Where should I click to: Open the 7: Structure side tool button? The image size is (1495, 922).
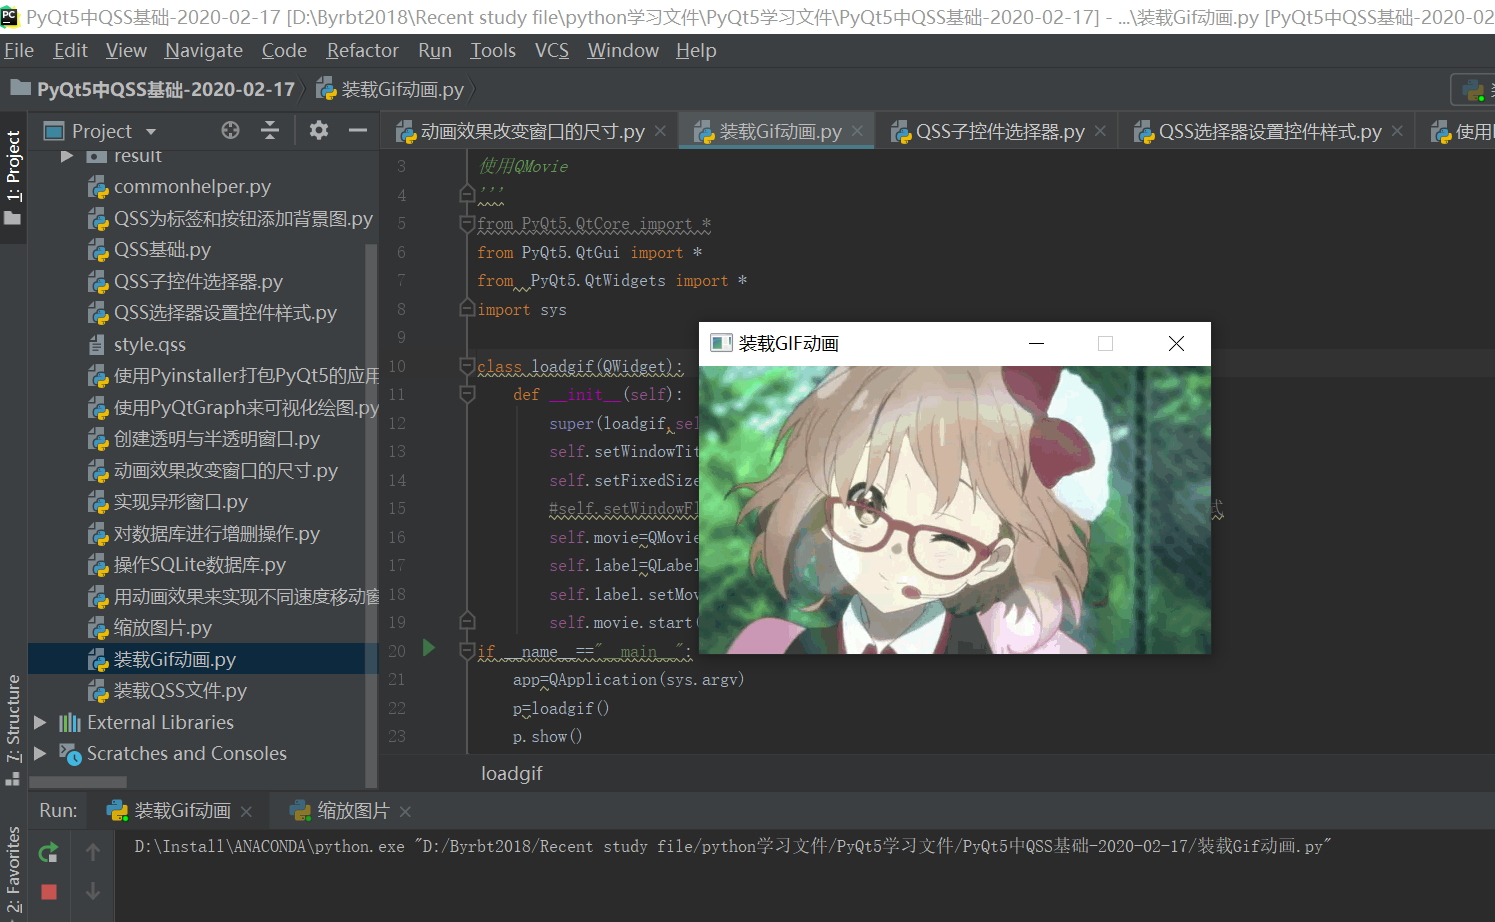(13, 729)
